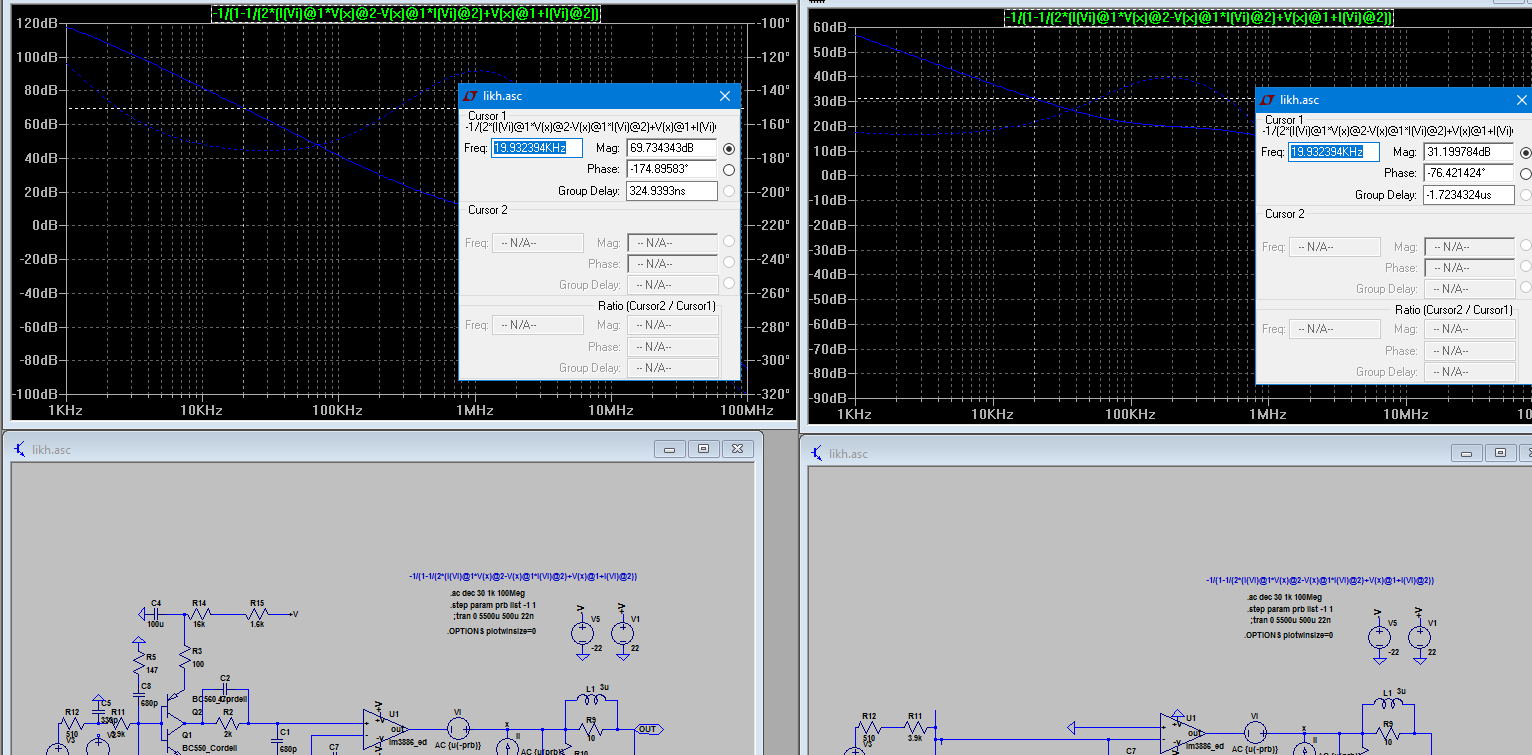Select the Phase radio button beside -174.89583°
This screenshot has height=755, width=1532.
coord(728,169)
